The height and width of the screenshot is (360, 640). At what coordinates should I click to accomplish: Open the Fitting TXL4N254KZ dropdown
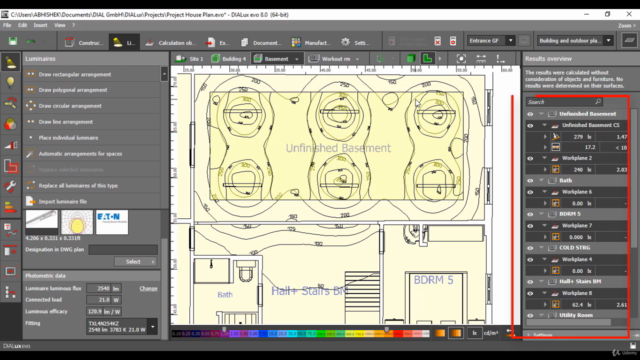click(x=153, y=327)
